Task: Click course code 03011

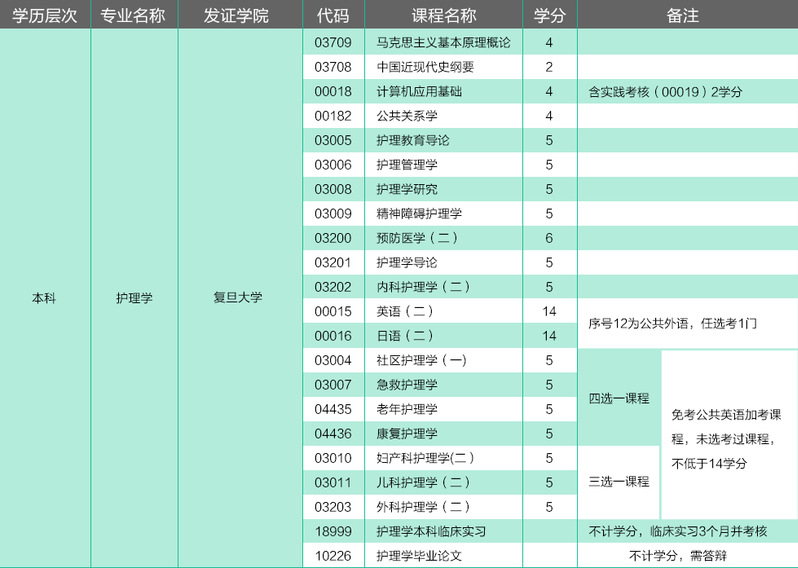Action: [333, 482]
